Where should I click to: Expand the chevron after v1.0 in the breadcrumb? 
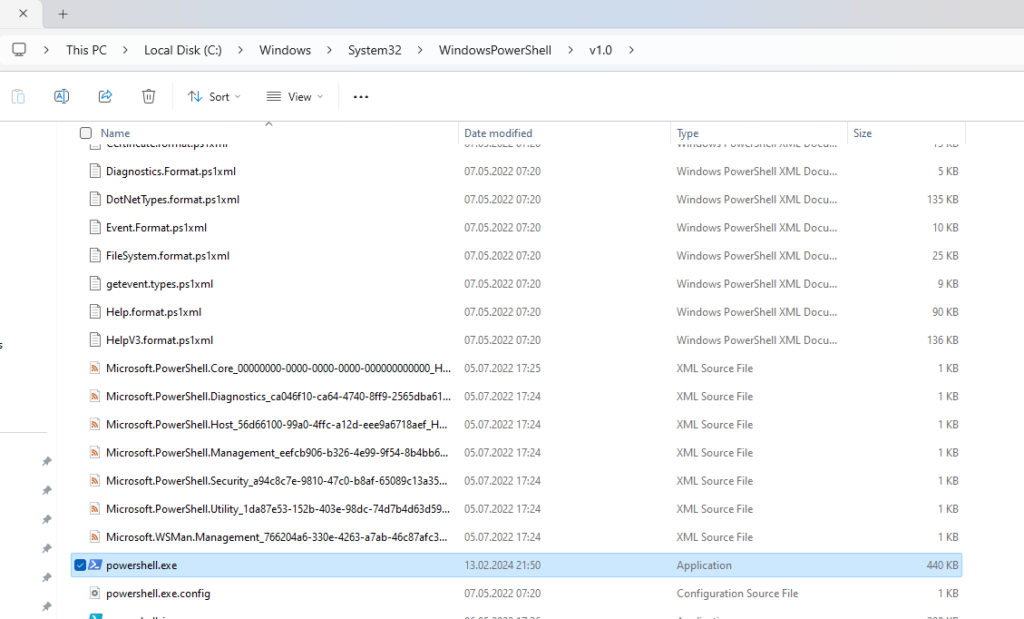(631, 50)
